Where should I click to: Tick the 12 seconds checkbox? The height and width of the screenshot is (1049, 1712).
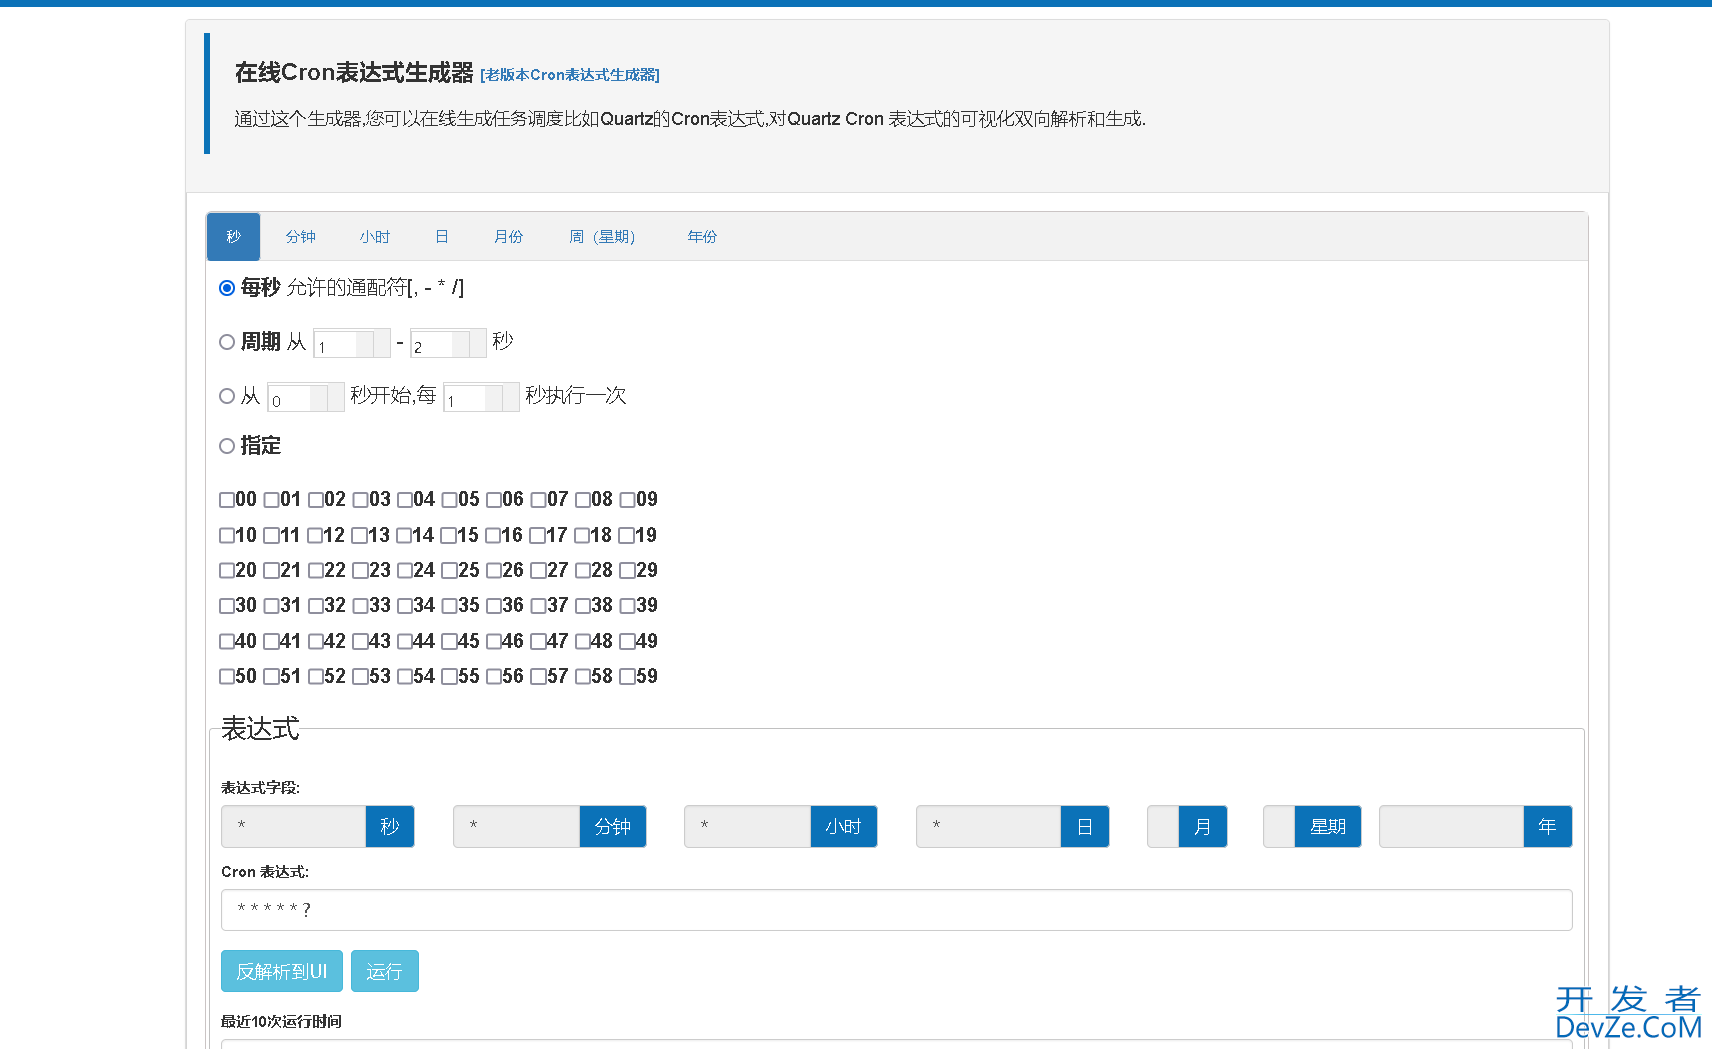[315, 536]
